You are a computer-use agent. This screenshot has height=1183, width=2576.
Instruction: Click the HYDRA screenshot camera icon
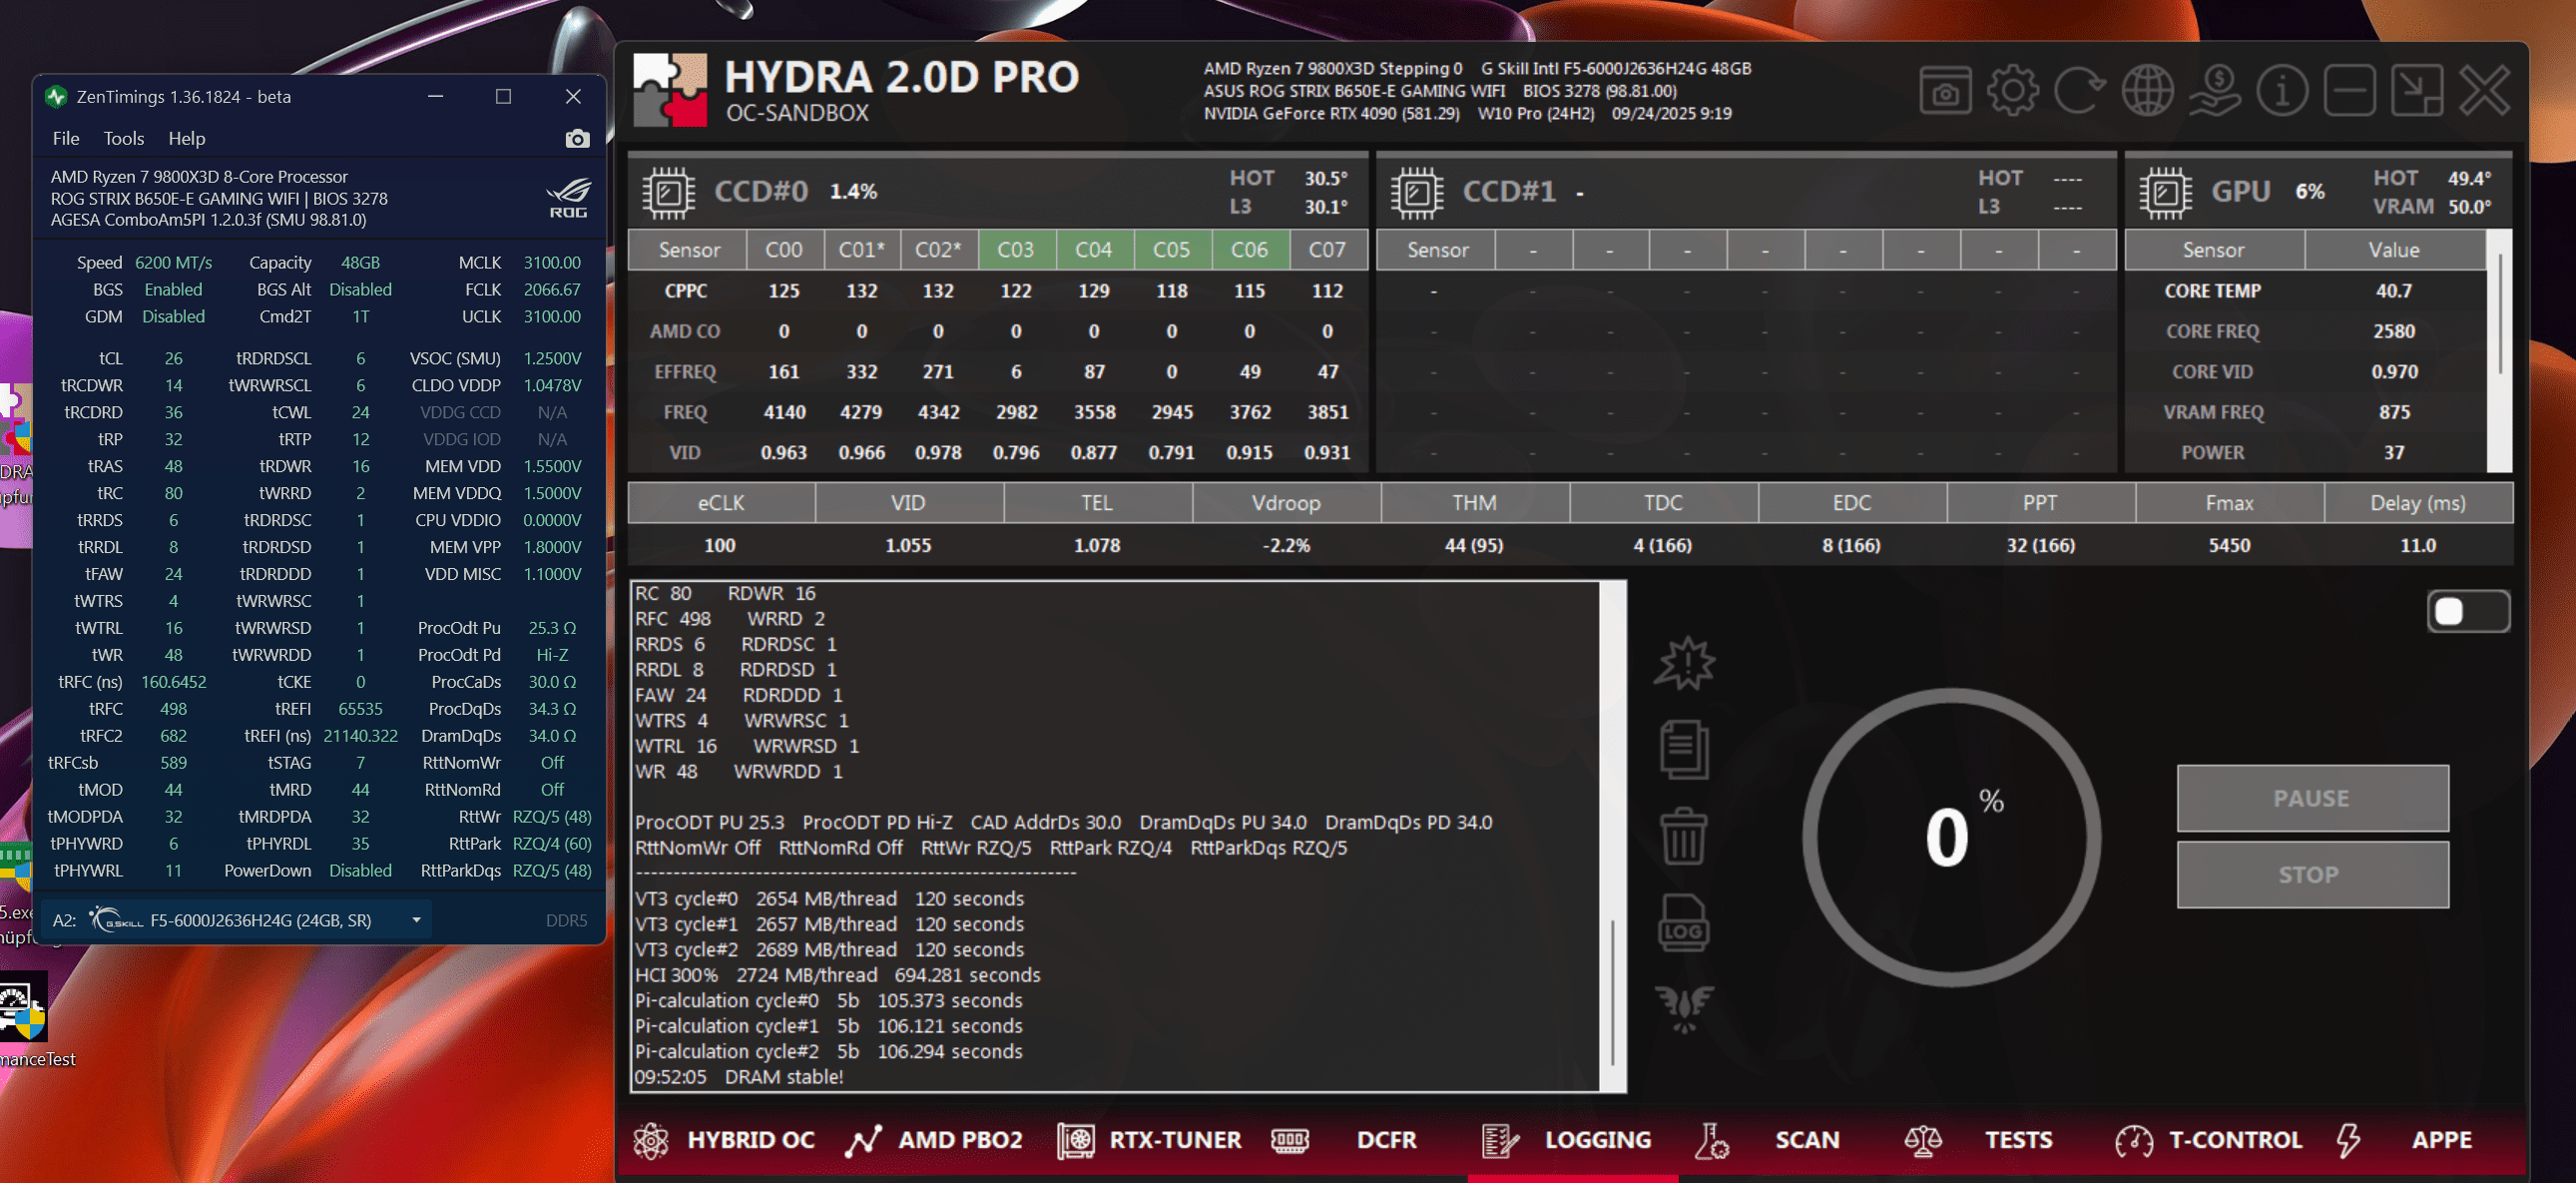click(x=1944, y=92)
